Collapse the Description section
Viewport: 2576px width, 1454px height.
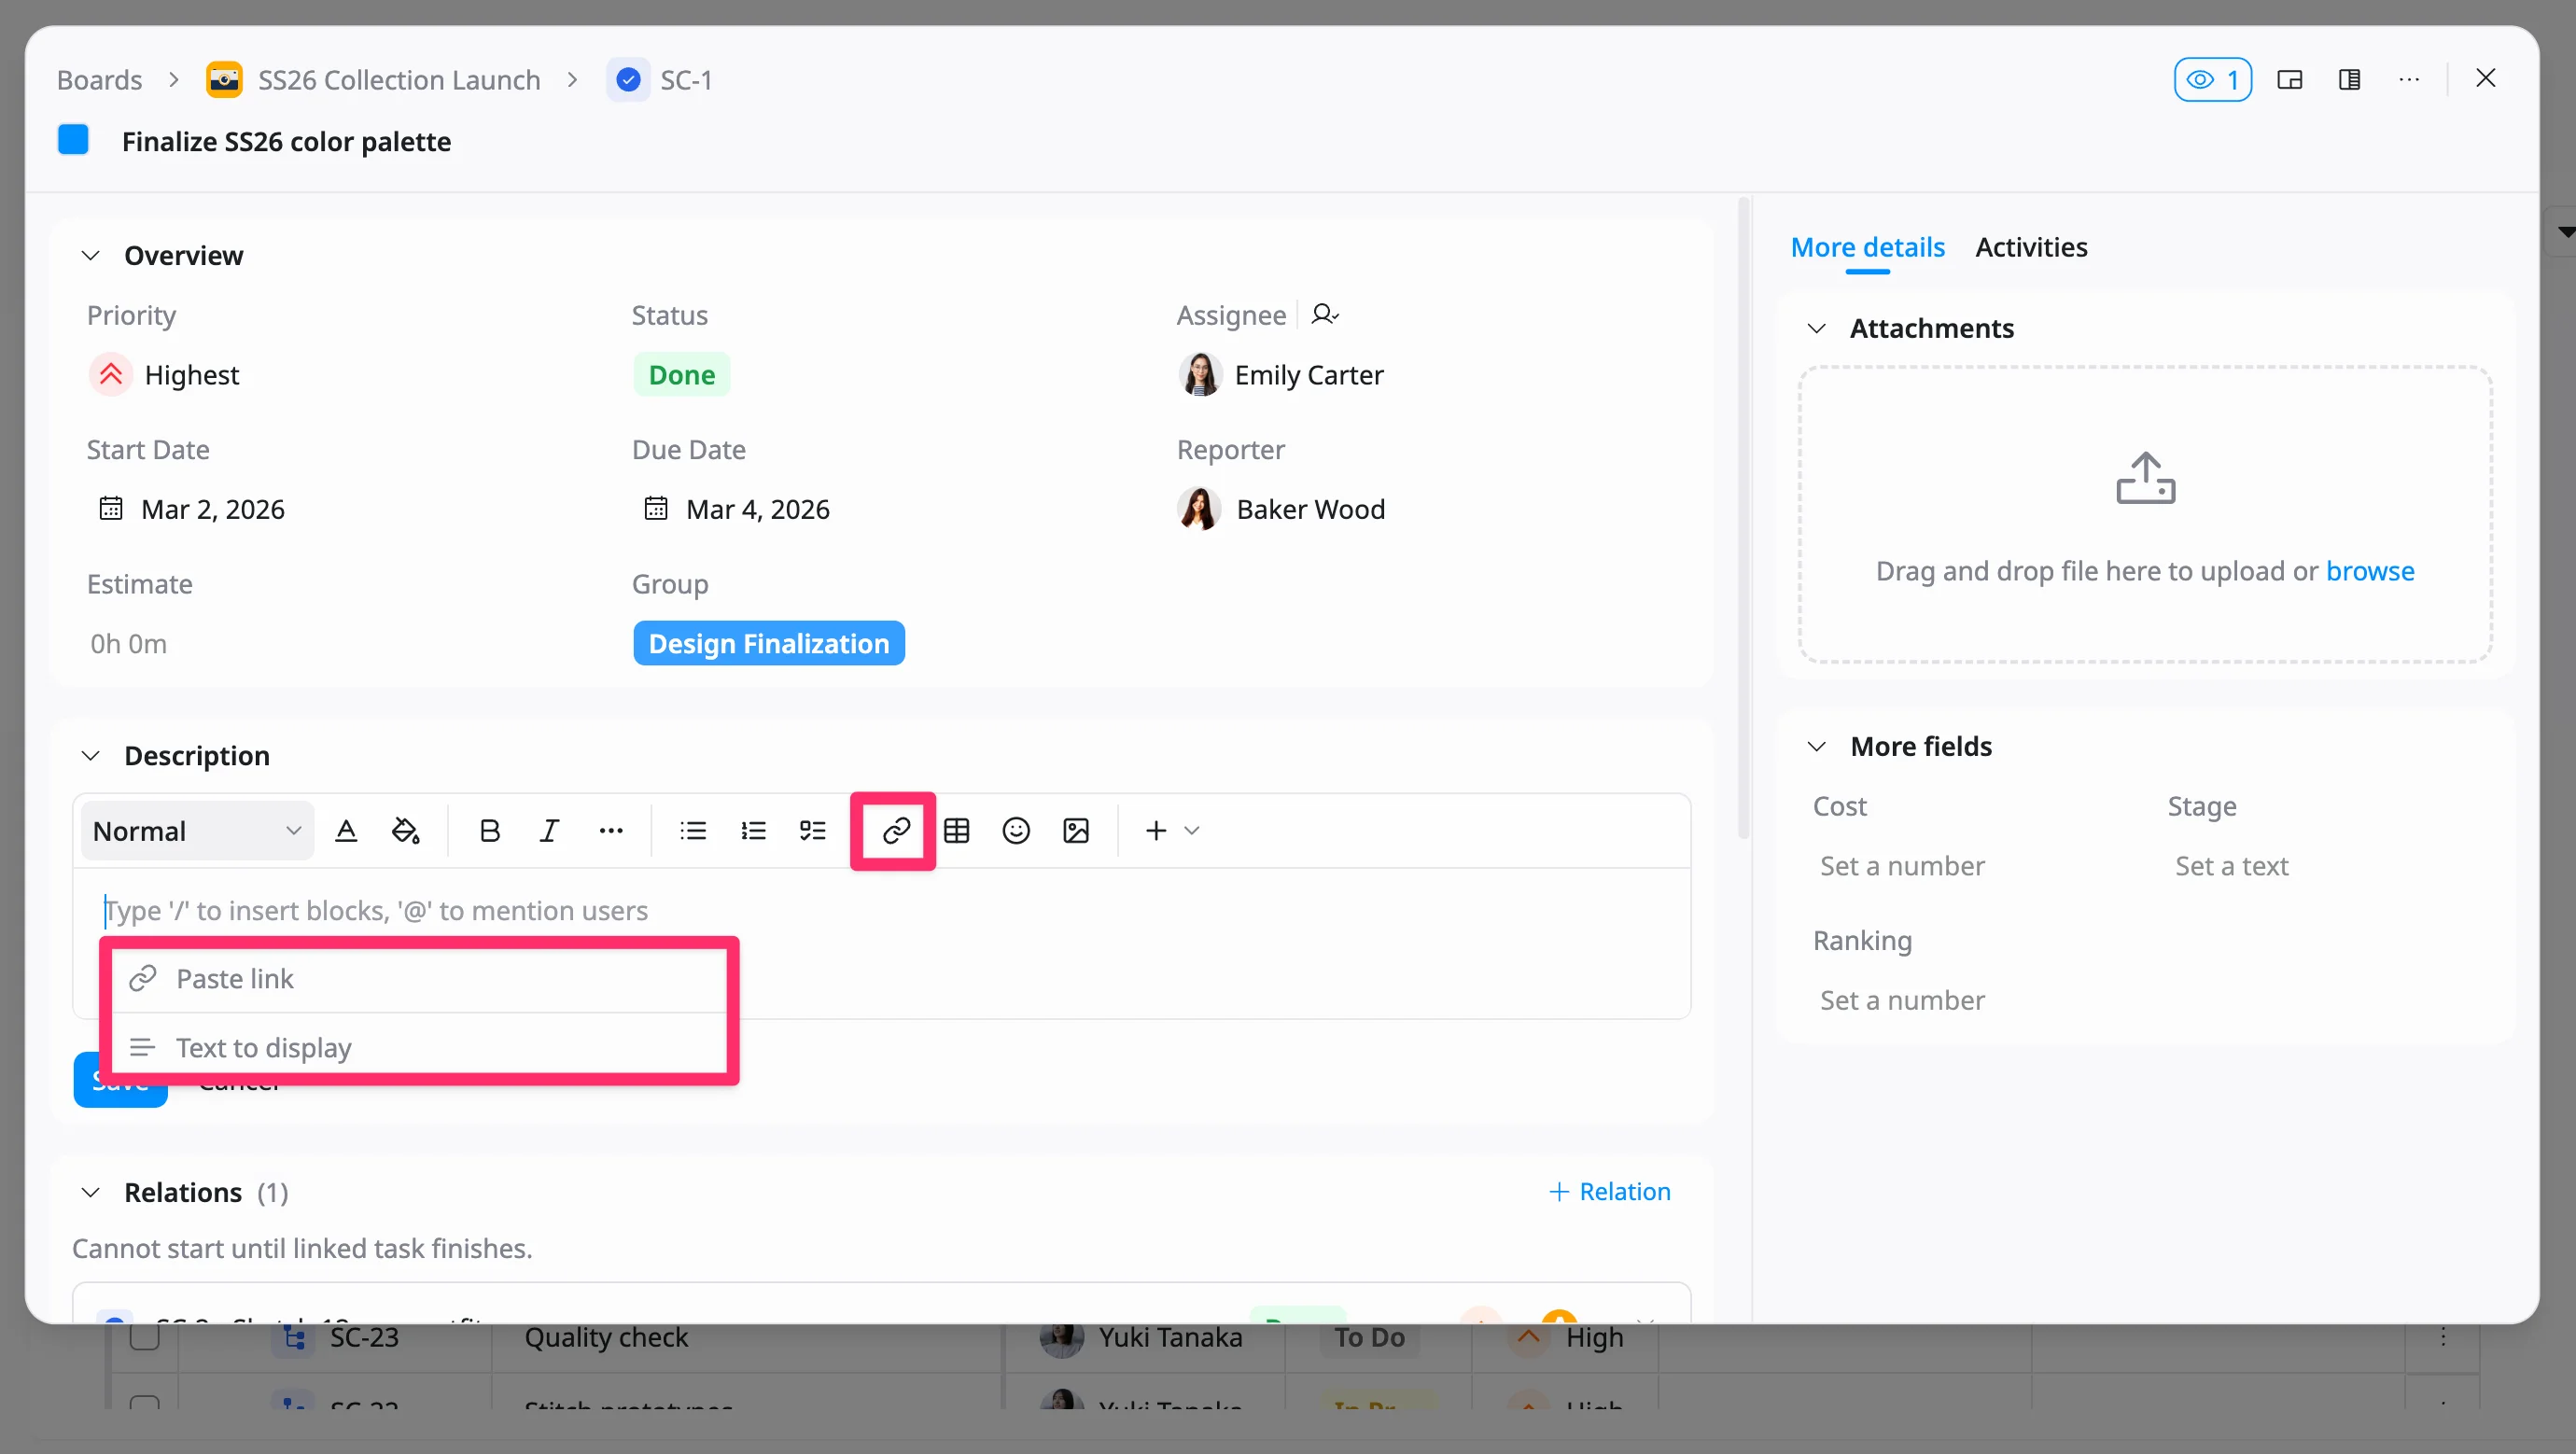click(90, 756)
